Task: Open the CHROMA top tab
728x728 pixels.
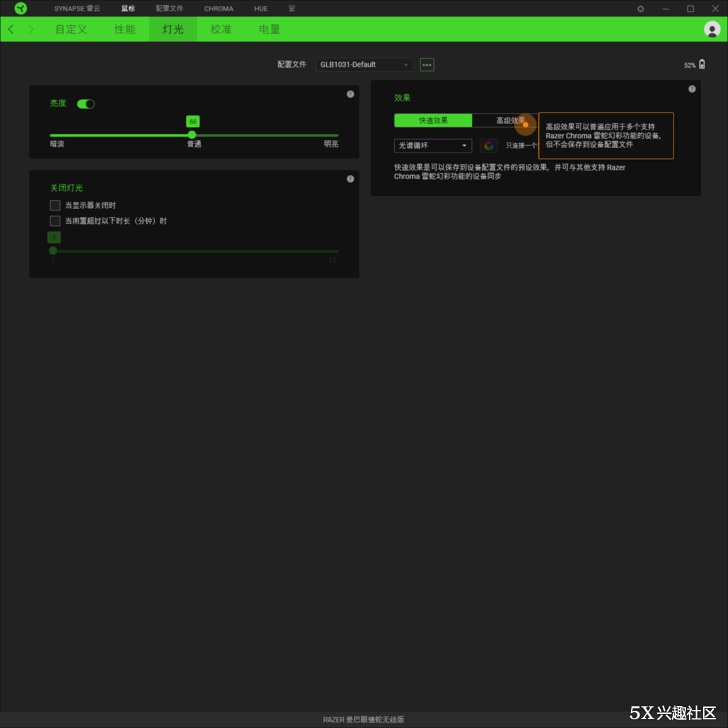Action: pos(219,8)
